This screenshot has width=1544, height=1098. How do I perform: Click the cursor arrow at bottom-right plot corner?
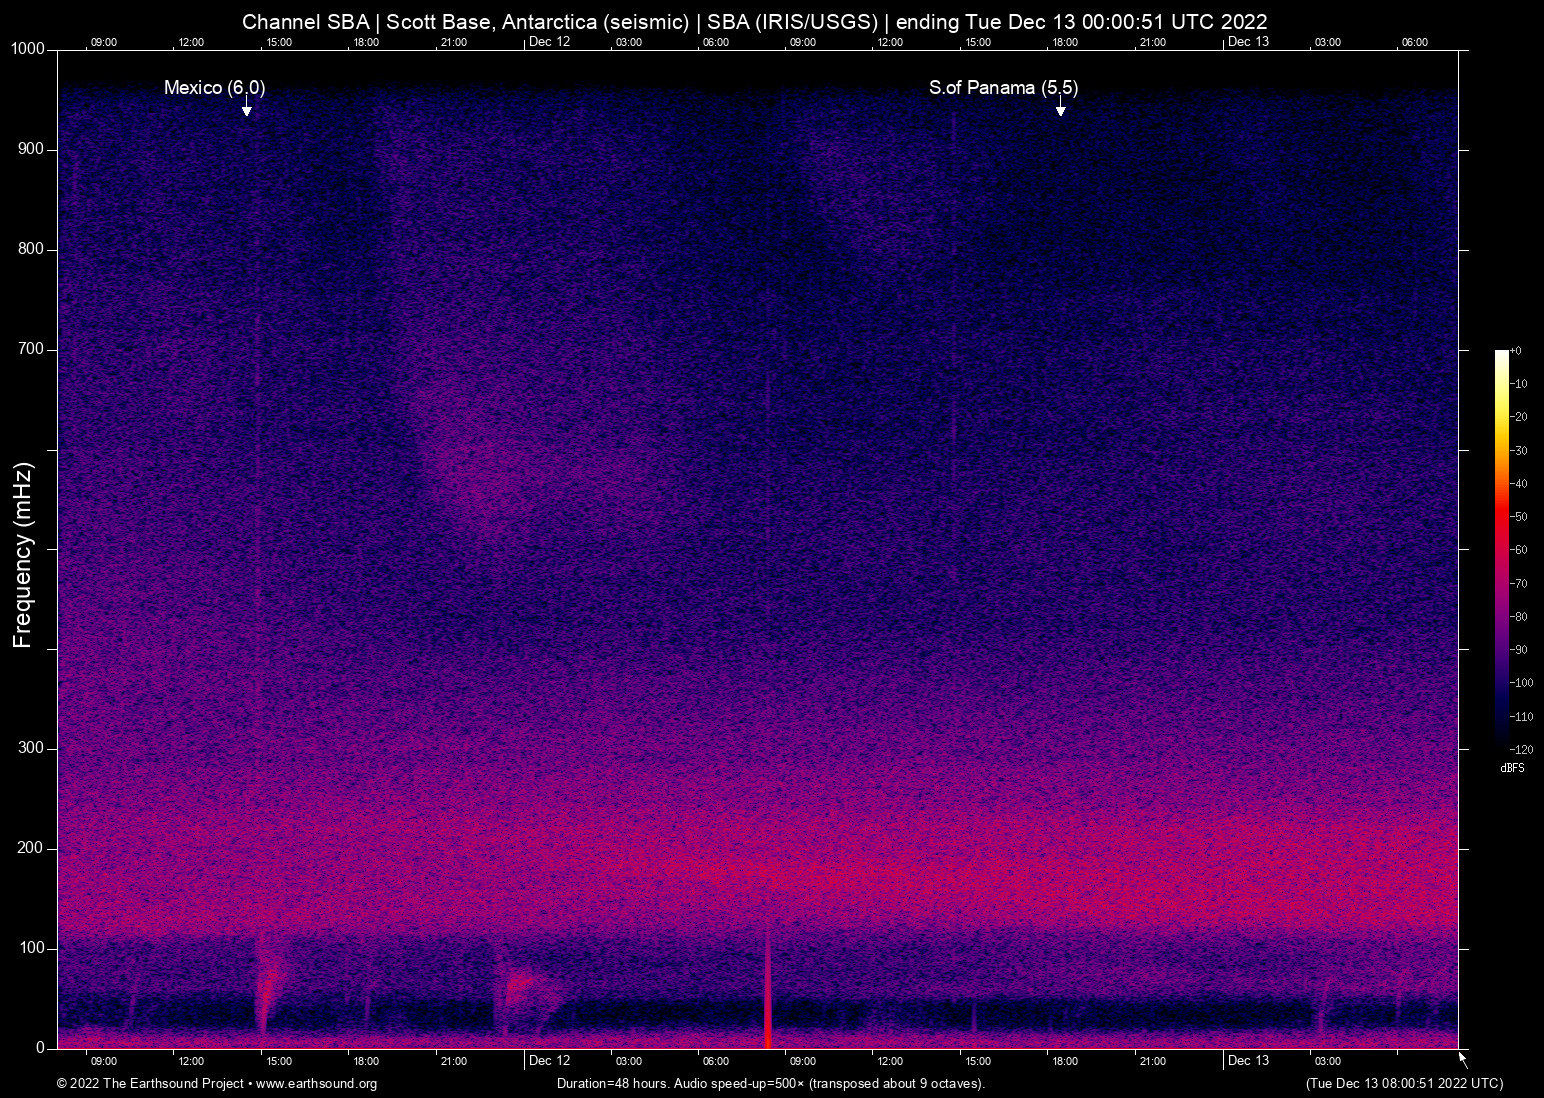pos(1463,1060)
